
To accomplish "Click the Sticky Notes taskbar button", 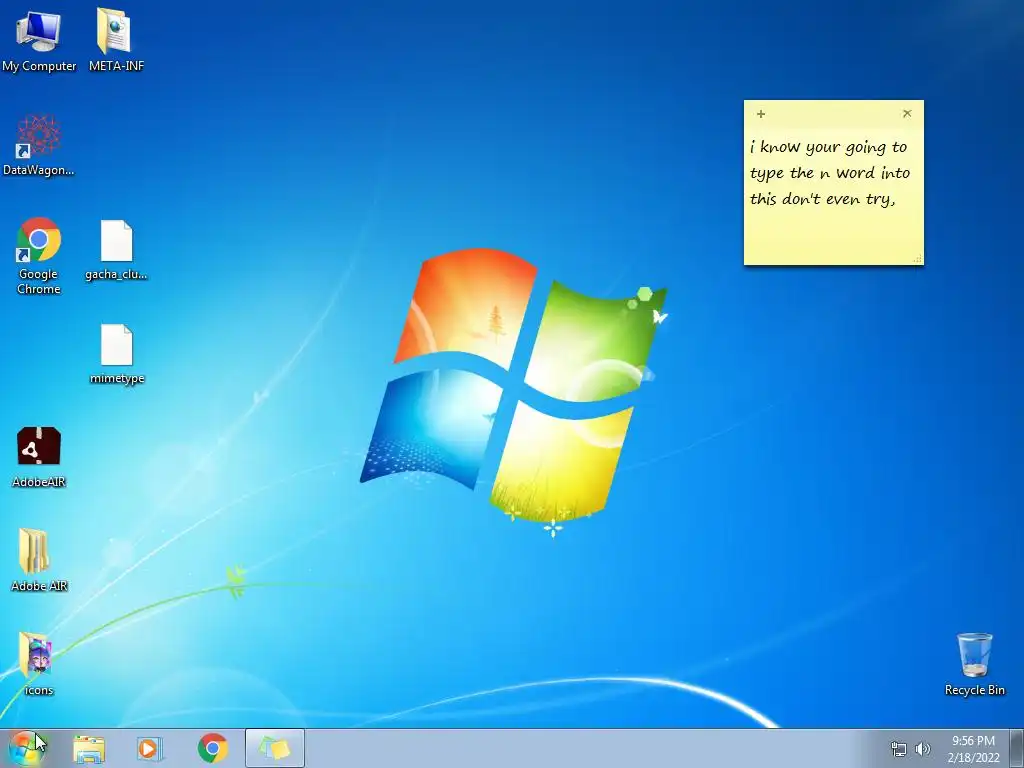I will click(x=275, y=748).
